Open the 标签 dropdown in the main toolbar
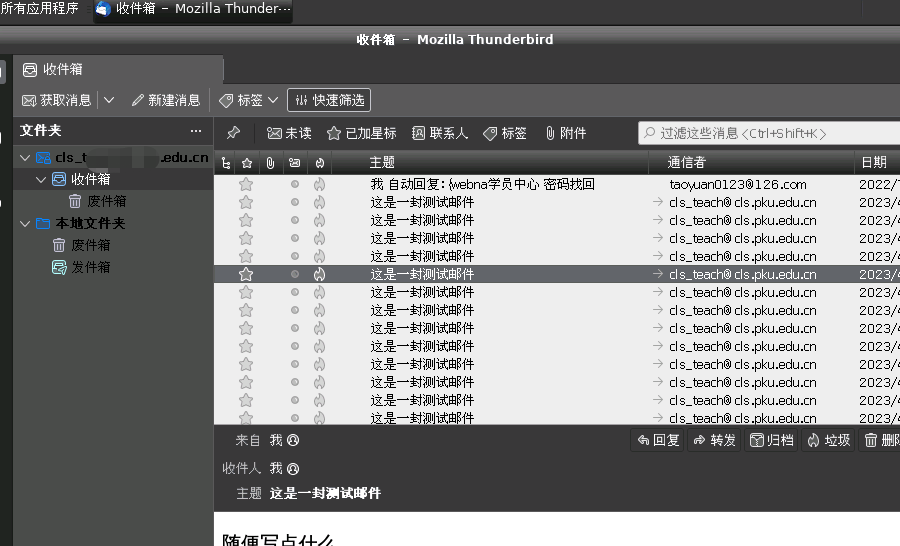Viewport: 900px width, 546px height. pyautogui.click(x=249, y=100)
